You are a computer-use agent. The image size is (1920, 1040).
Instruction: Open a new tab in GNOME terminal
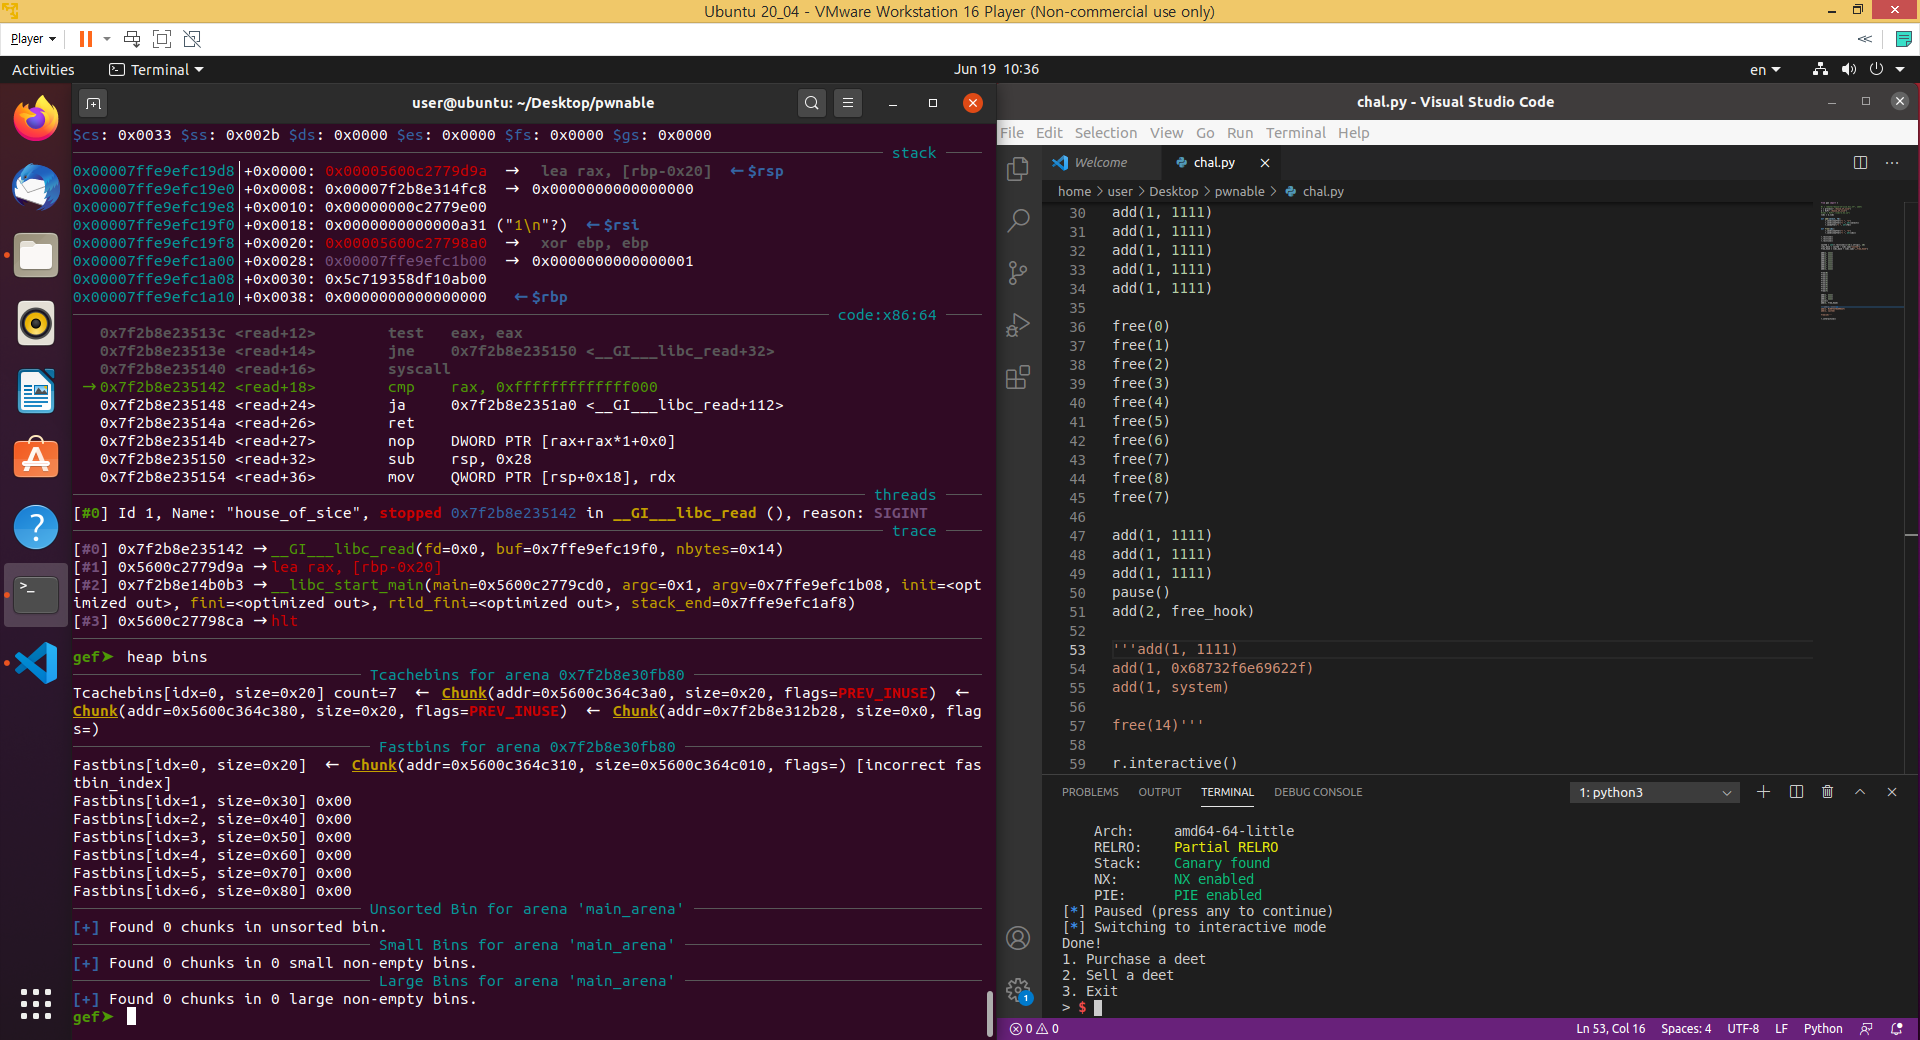click(x=93, y=103)
